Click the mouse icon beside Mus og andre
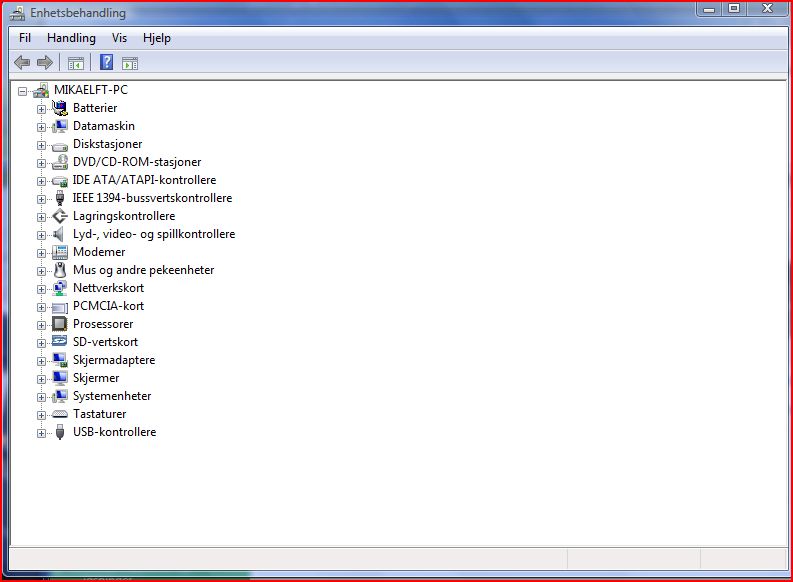793x582 pixels. click(x=60, y=270)
